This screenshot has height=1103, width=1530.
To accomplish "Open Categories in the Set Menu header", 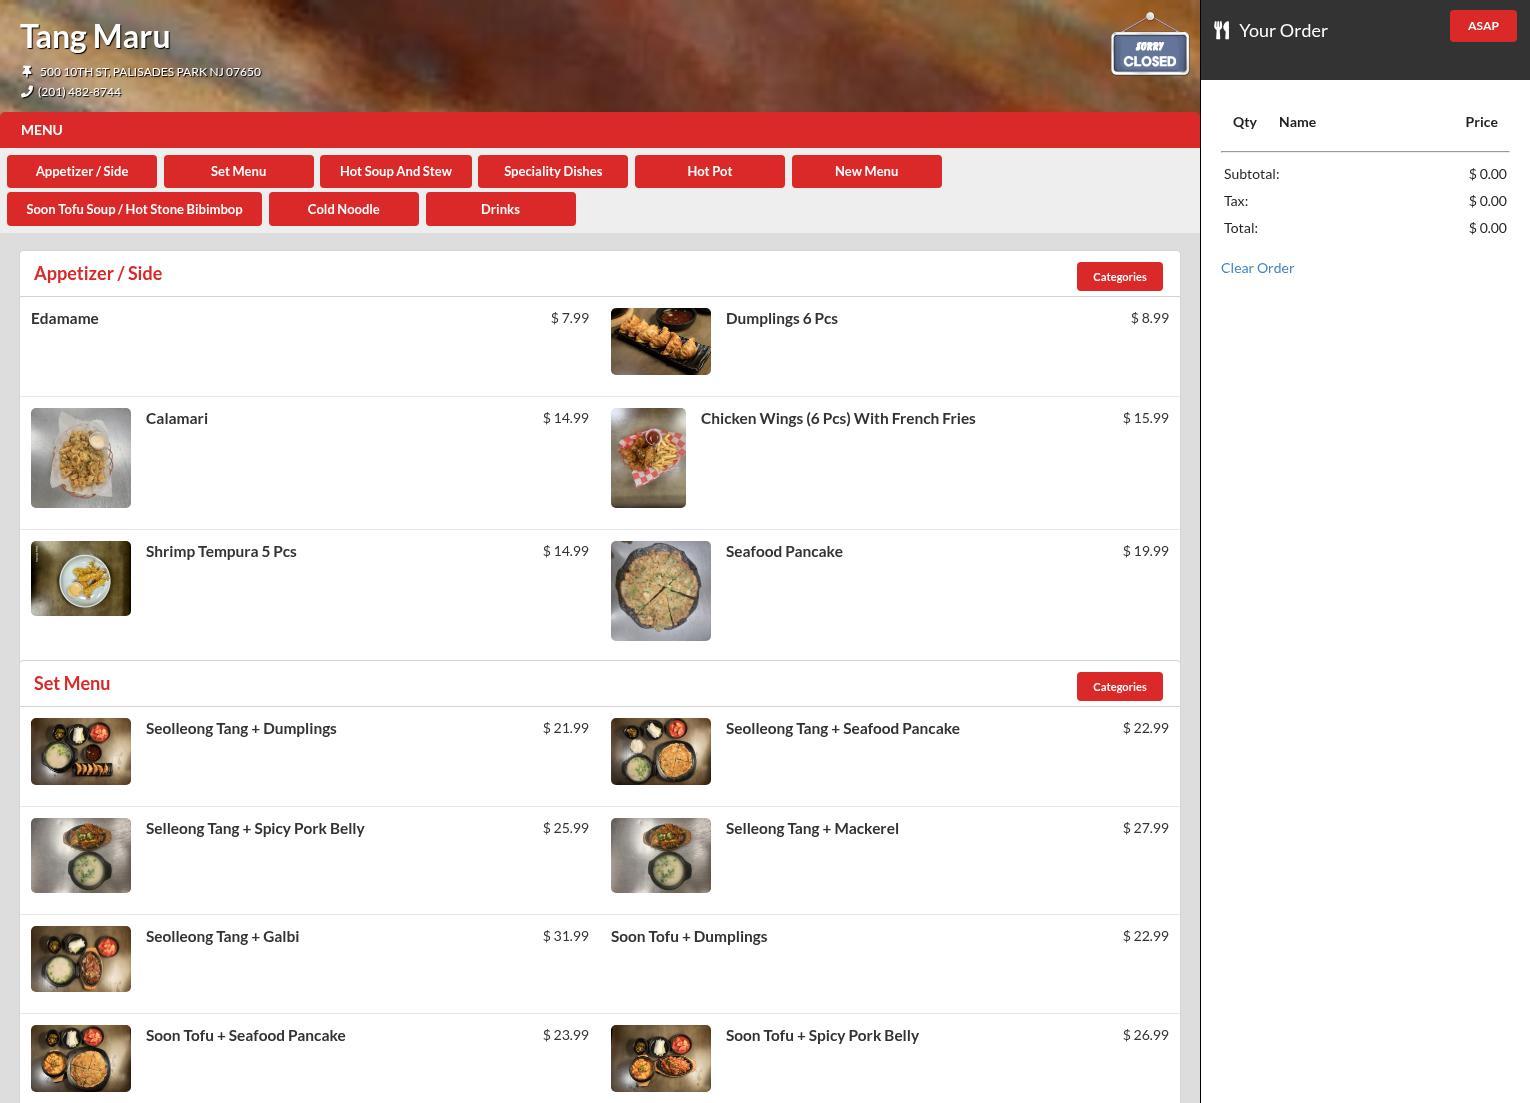I will pyautogui.click(x=1119, y=687).
